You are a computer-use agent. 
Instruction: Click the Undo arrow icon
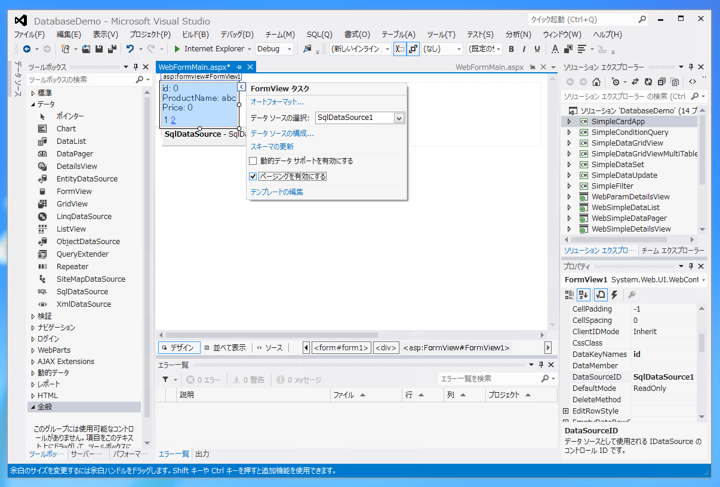(x=130, y=49)
